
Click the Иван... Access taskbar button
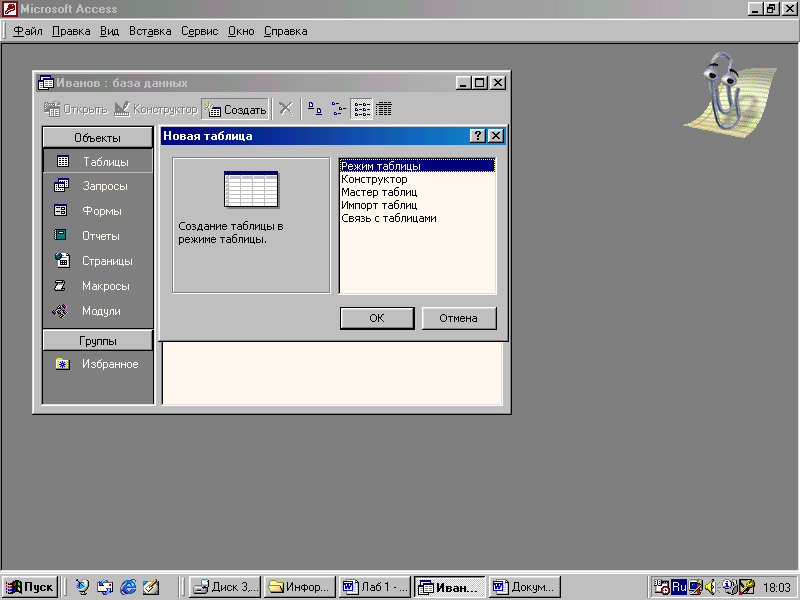449,587
